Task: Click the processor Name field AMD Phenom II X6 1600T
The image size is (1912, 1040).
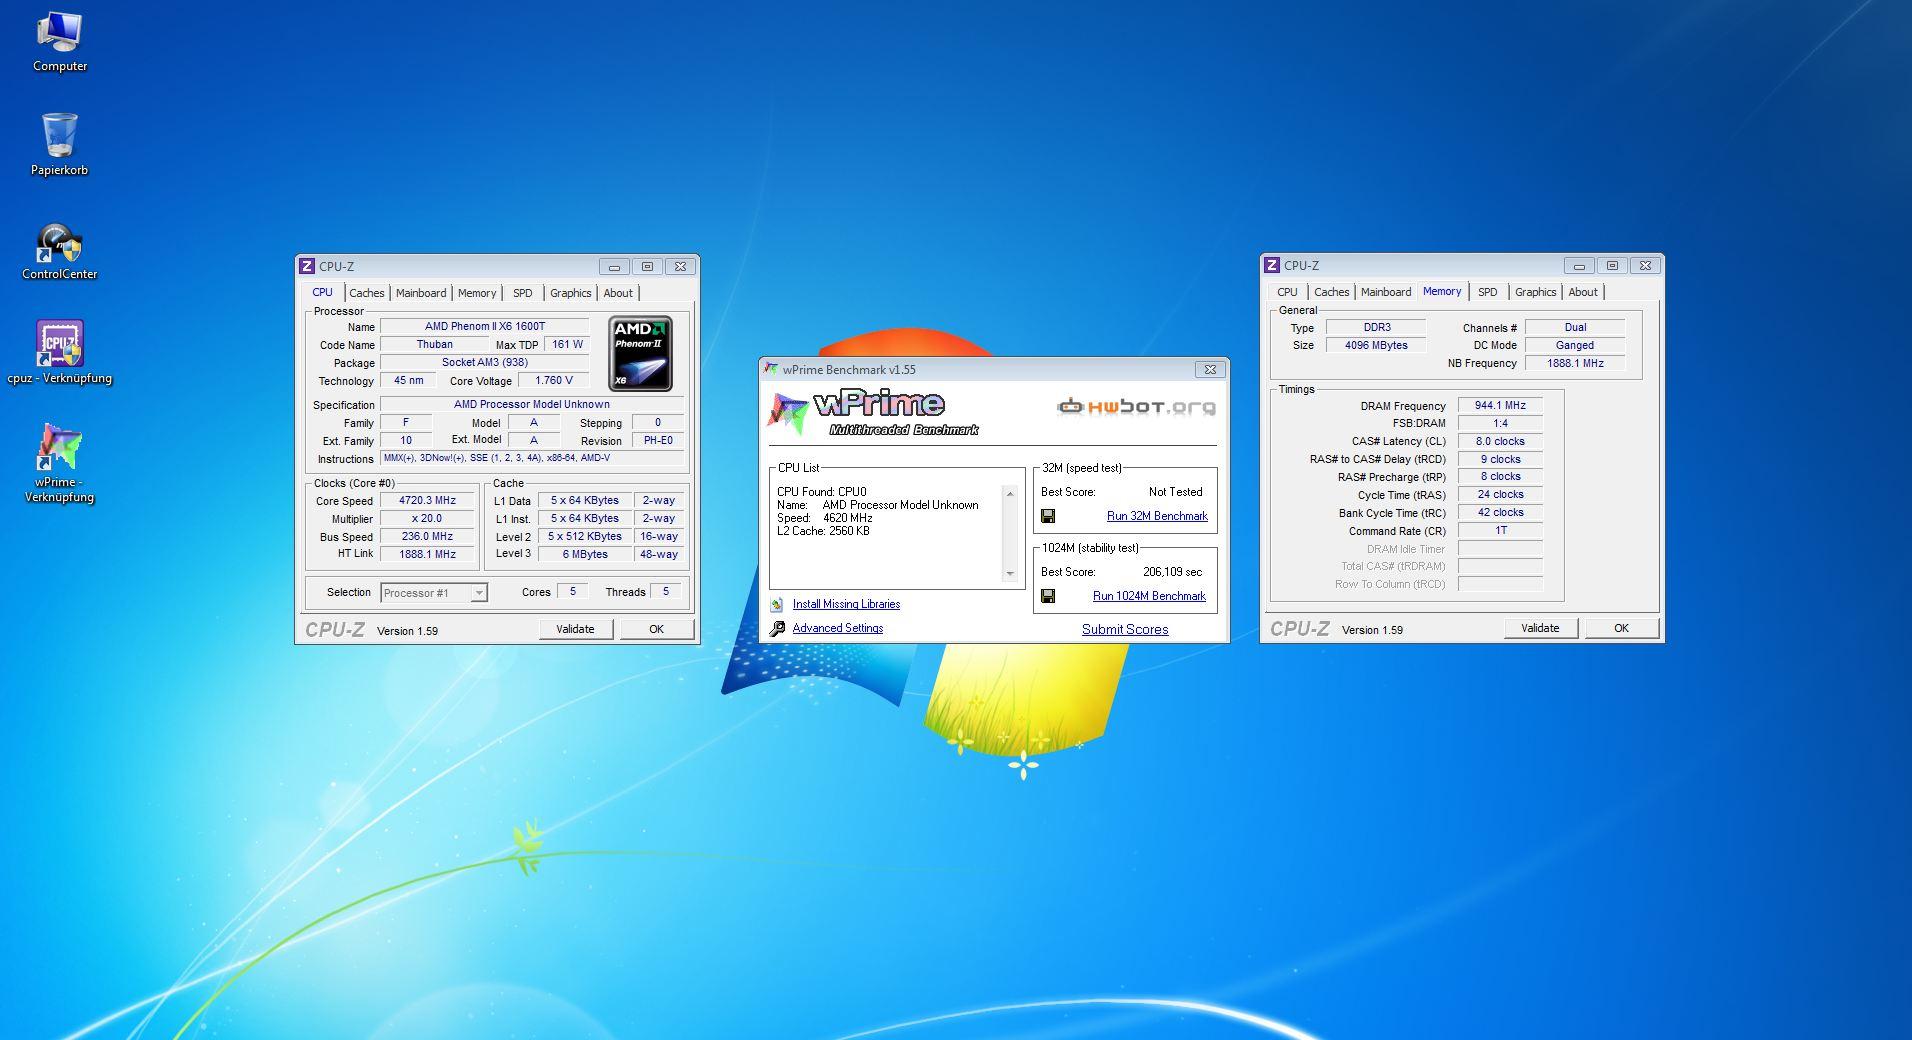Action: pos(484,326)
